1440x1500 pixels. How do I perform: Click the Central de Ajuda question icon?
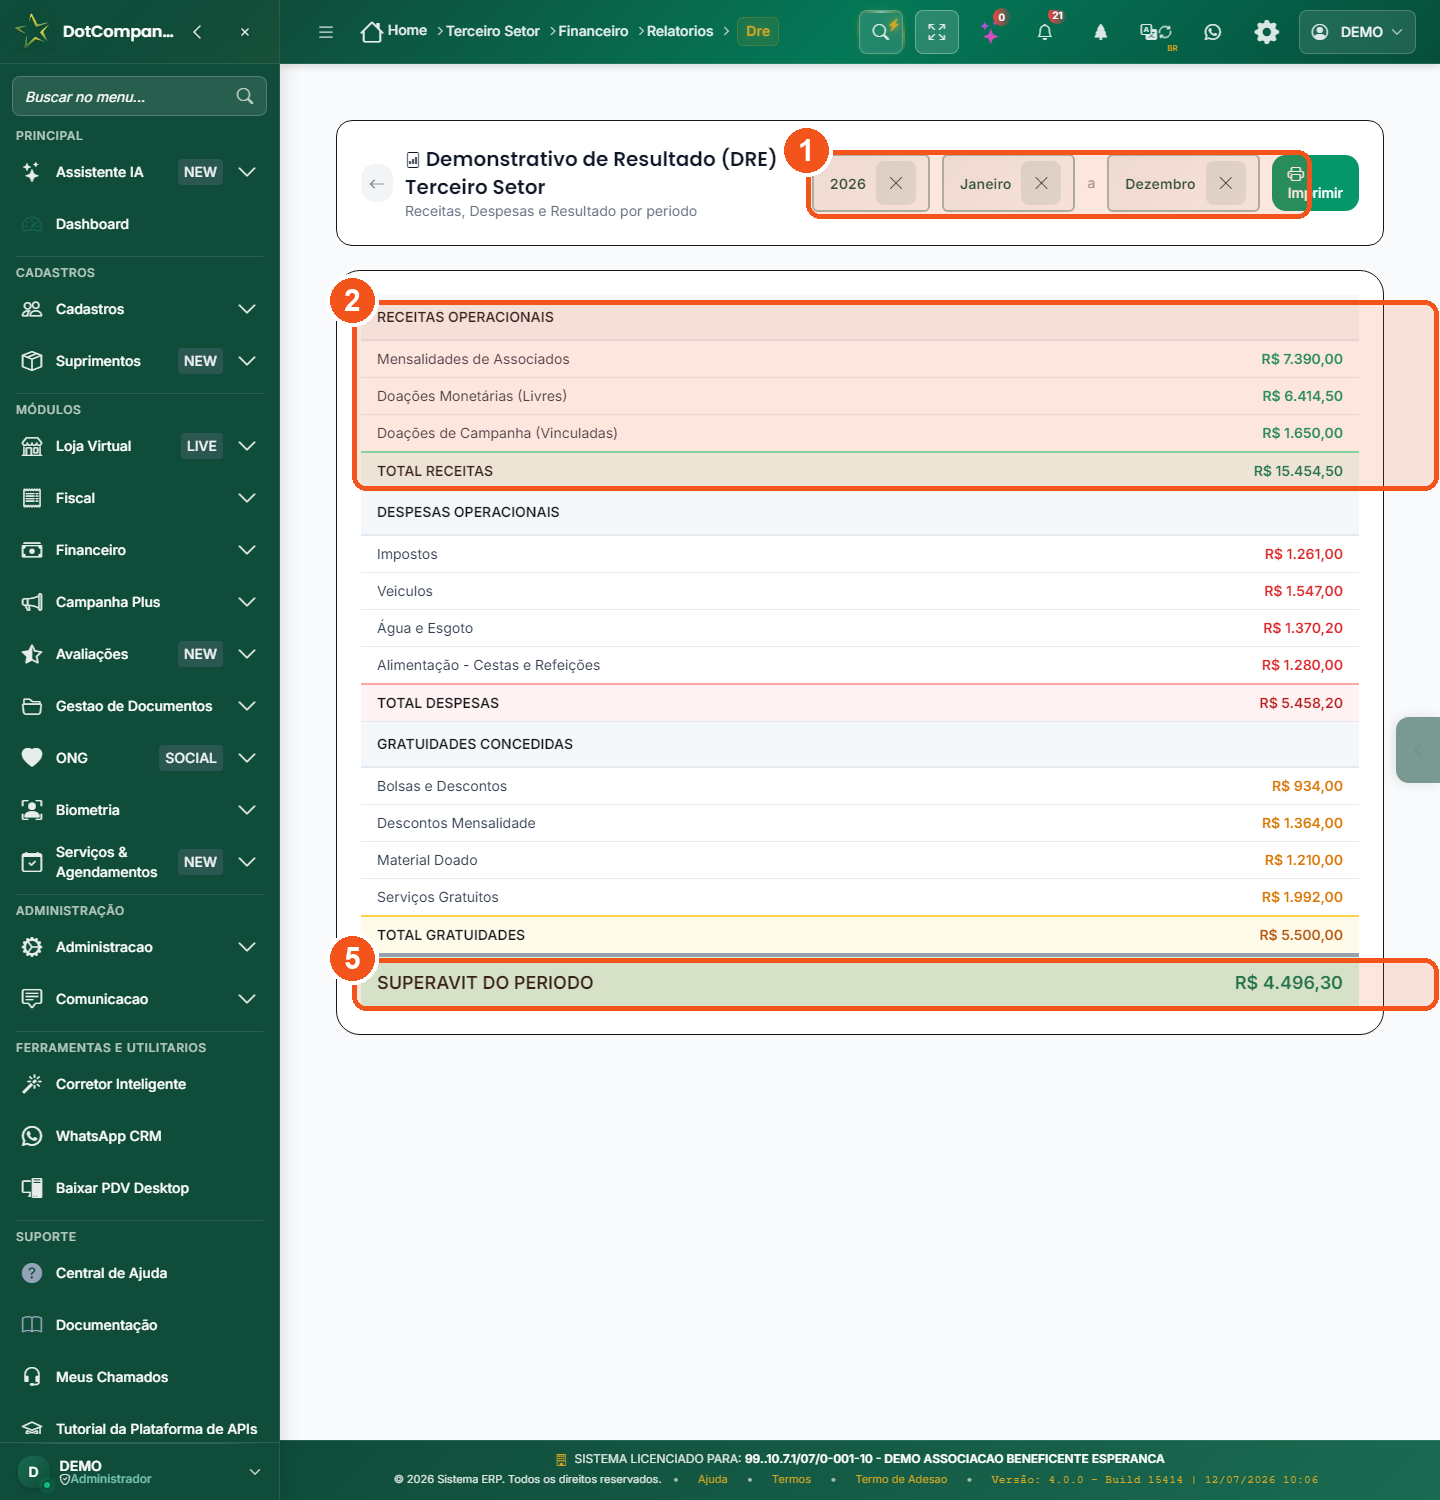32,1273
